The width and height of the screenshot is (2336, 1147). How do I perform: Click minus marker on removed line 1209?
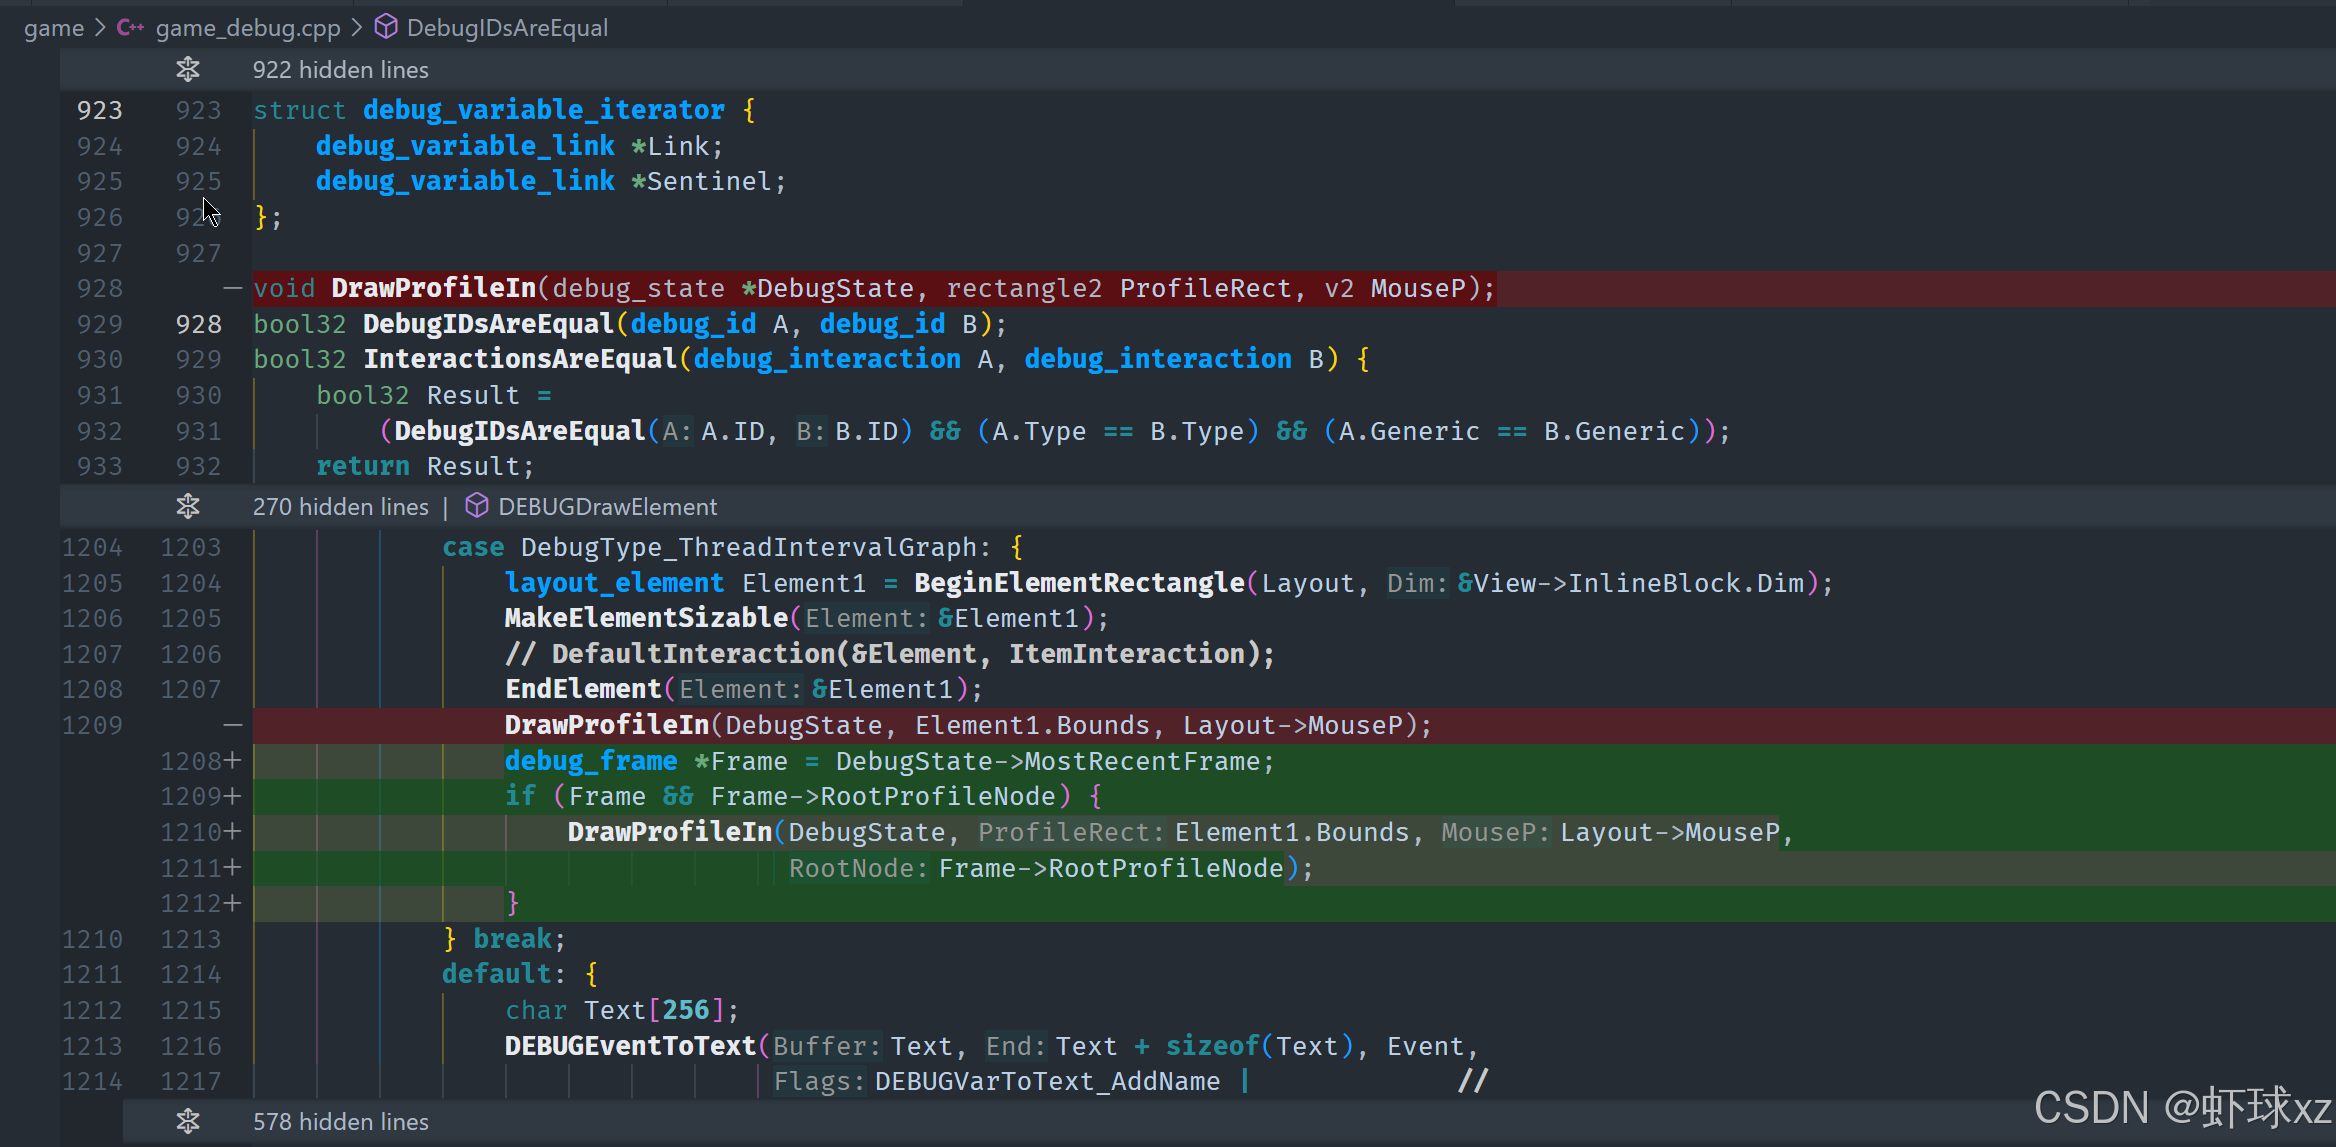[233, 725]
